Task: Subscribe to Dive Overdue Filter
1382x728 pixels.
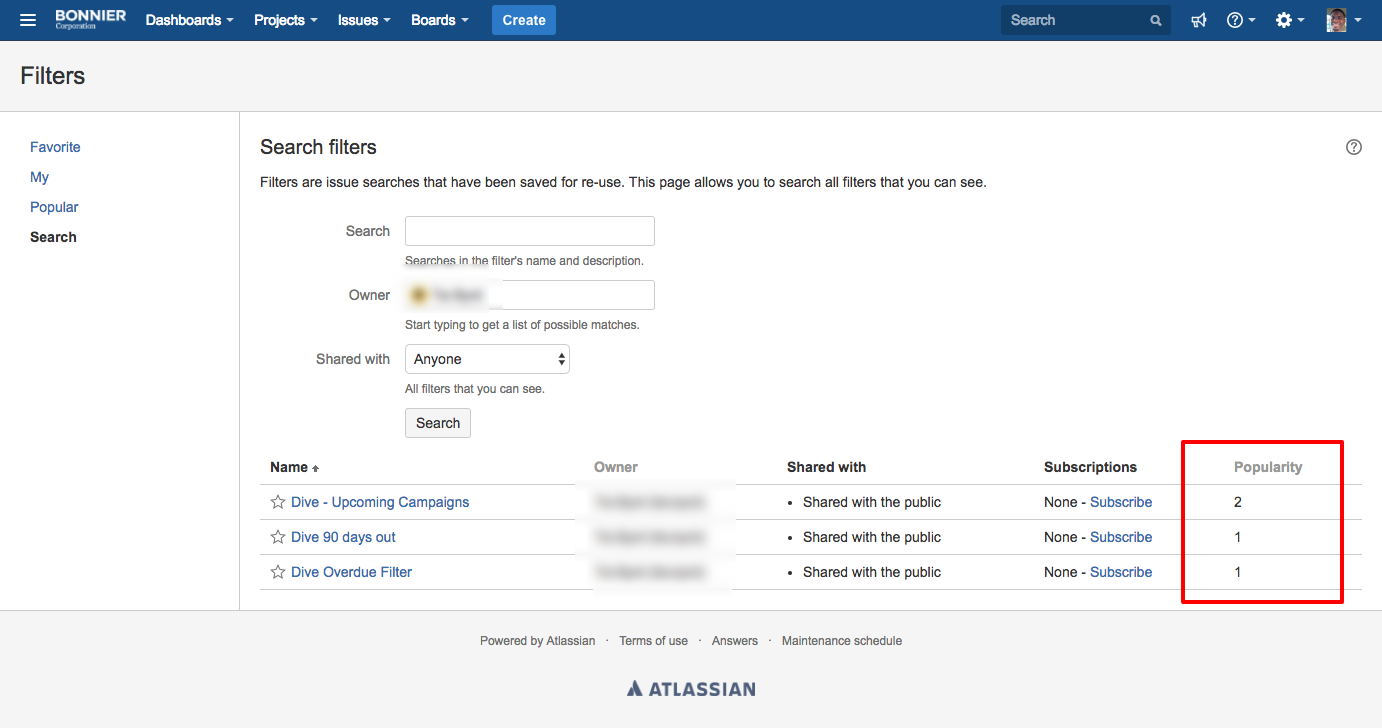Action: coord(1121,572)
